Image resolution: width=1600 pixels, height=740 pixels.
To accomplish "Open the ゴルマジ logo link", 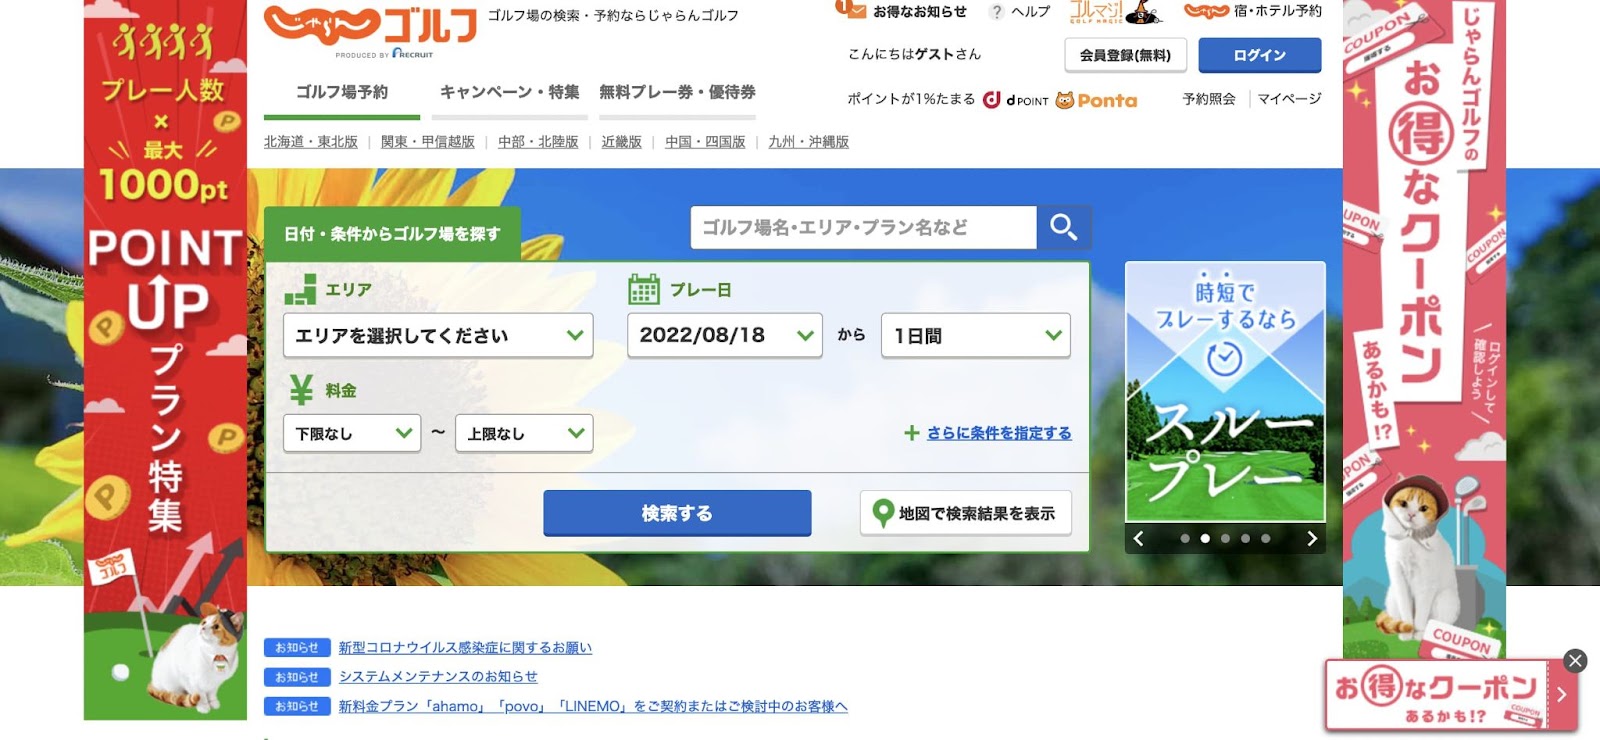I will pos(1115,11).
